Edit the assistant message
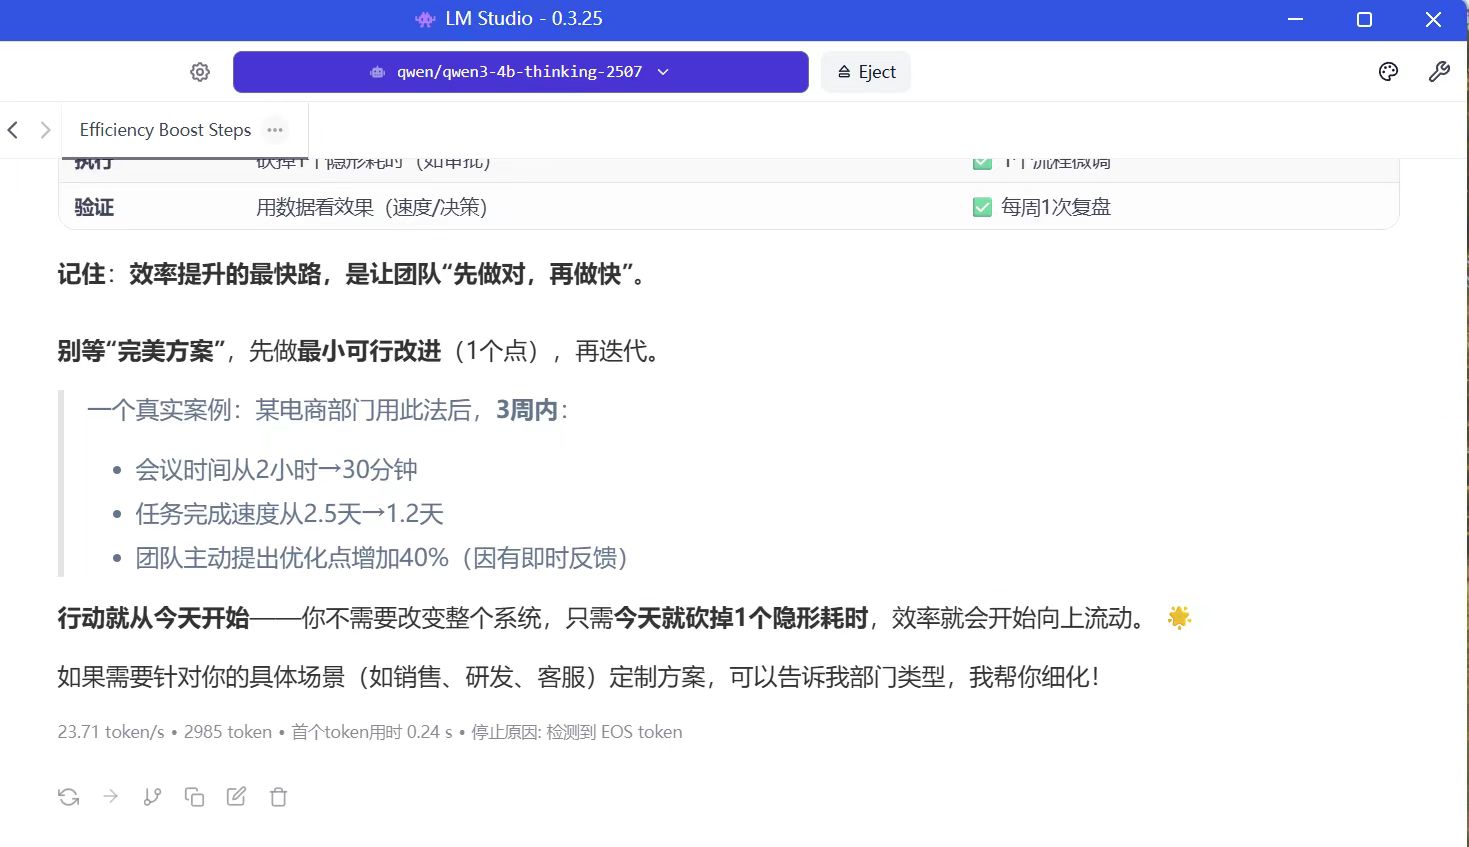This screenshot has height=847, width=1469. point(236,797)
